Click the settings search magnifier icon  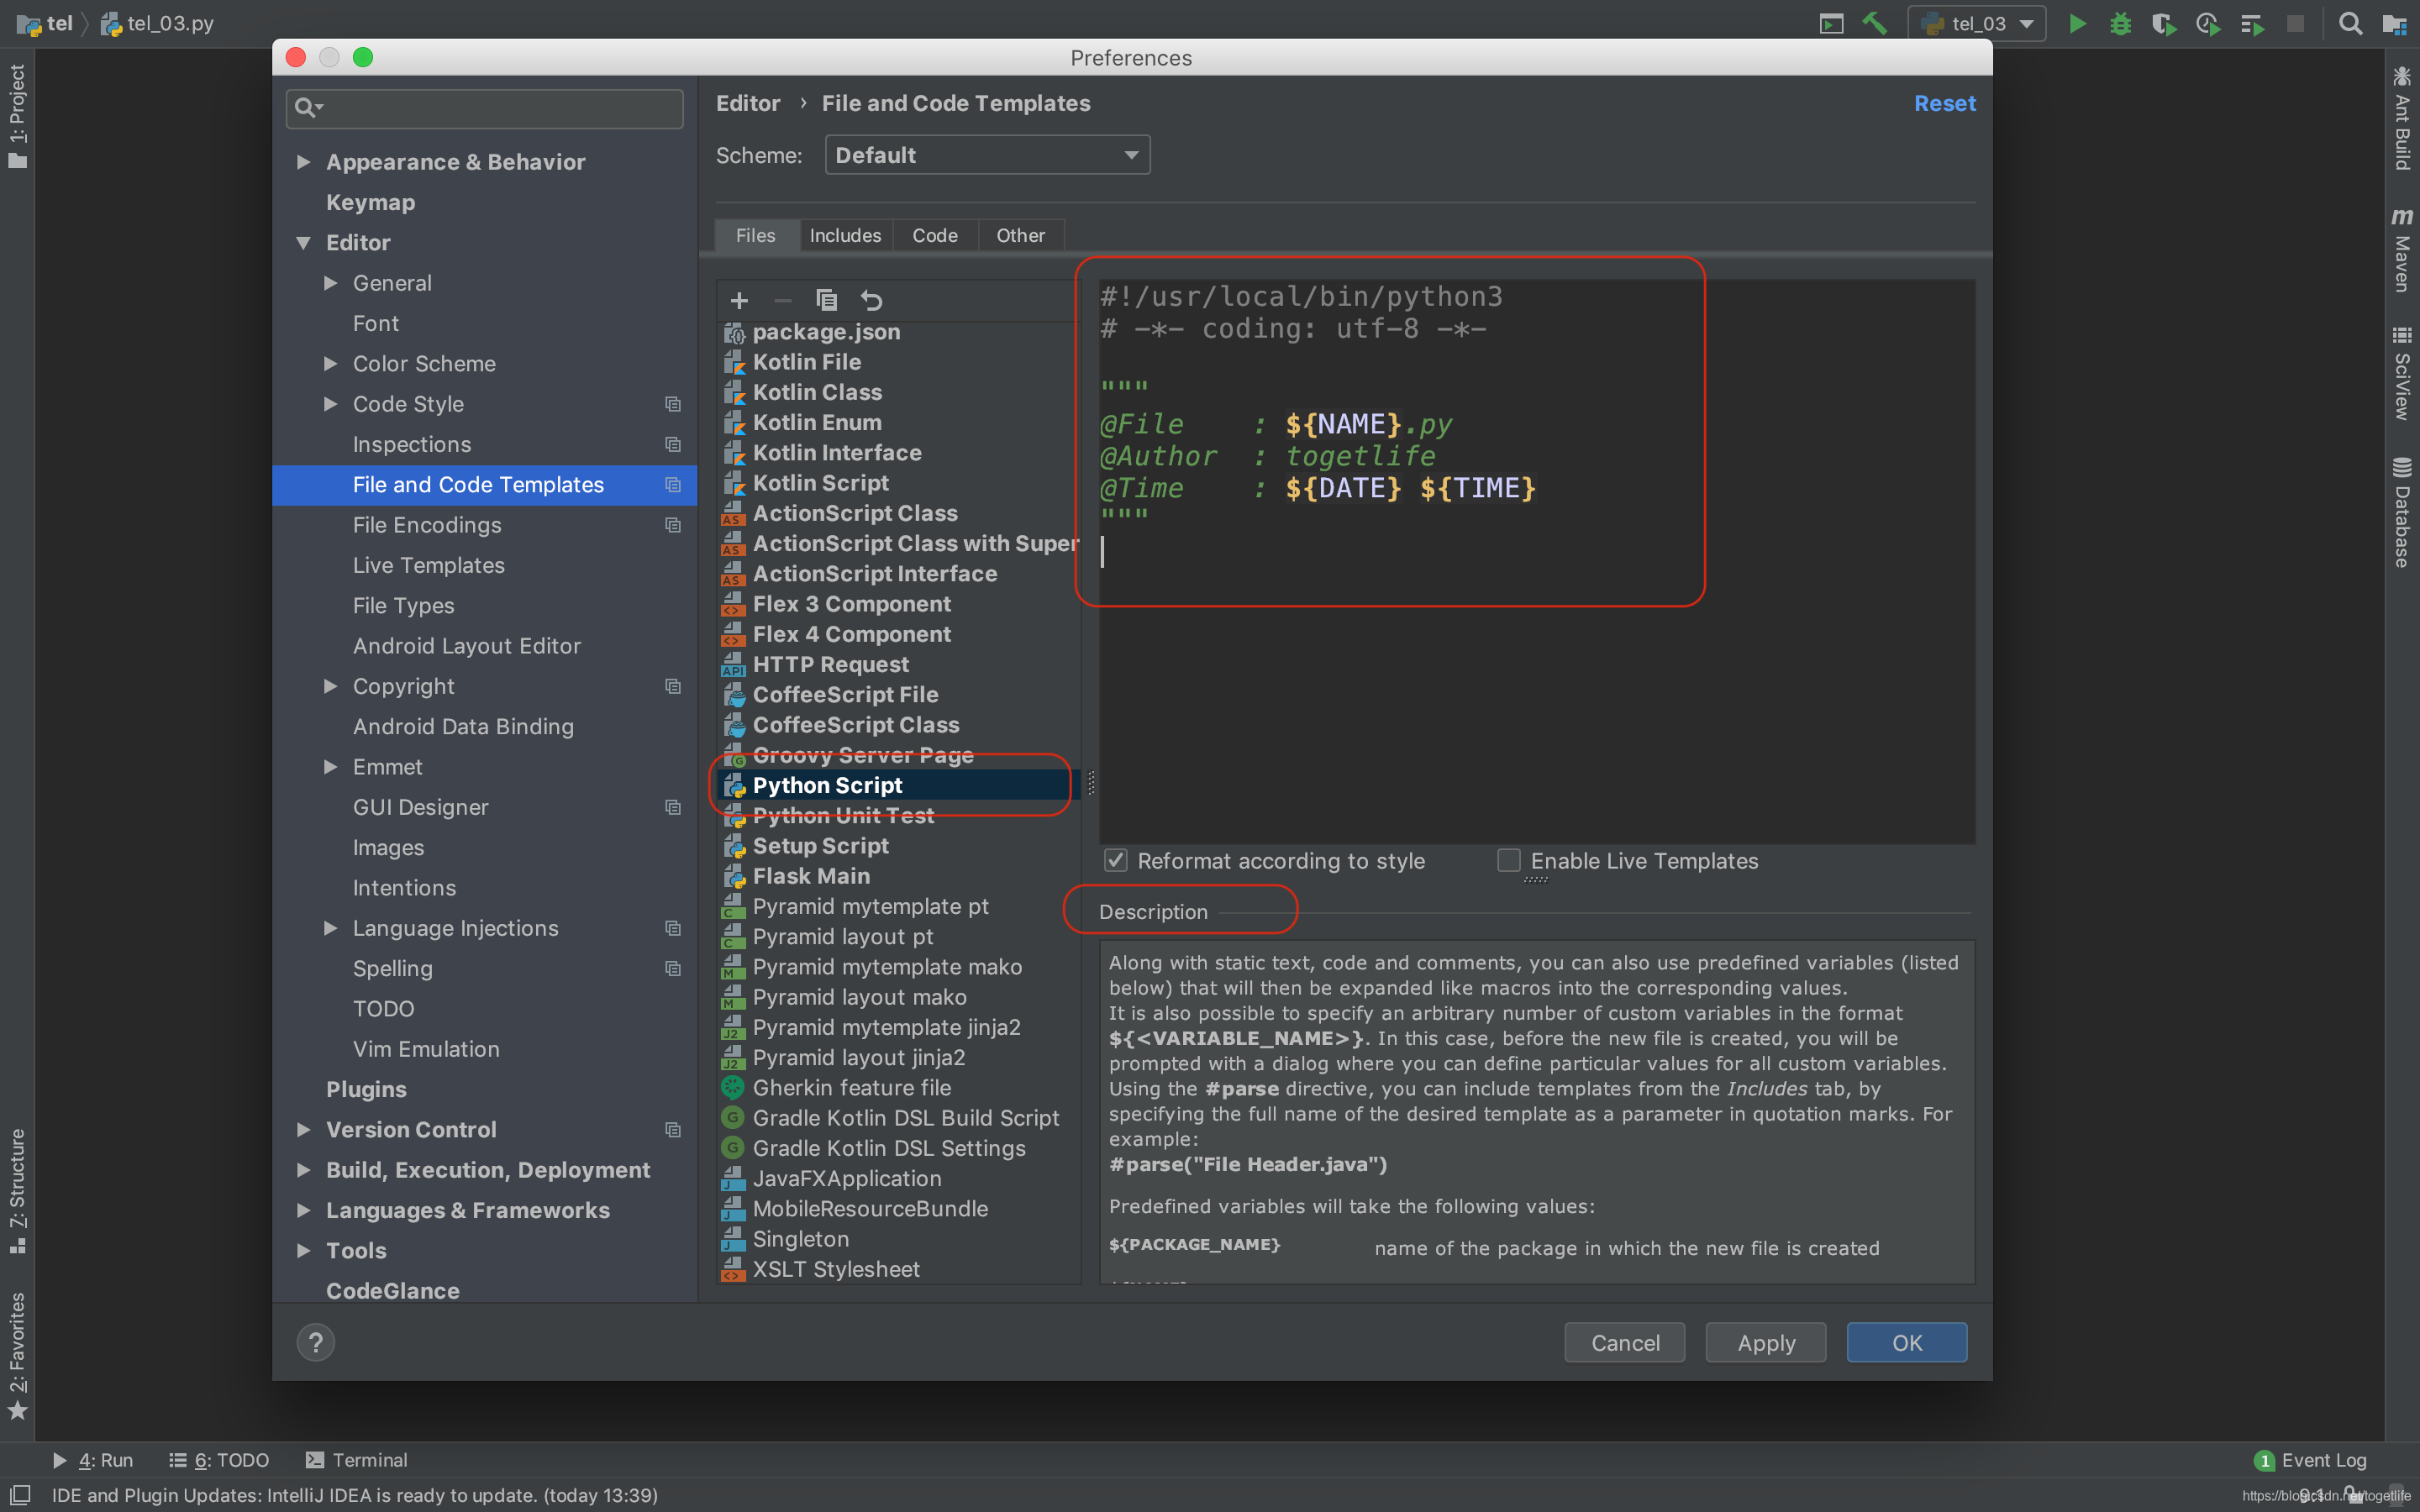tap(307, 108)
